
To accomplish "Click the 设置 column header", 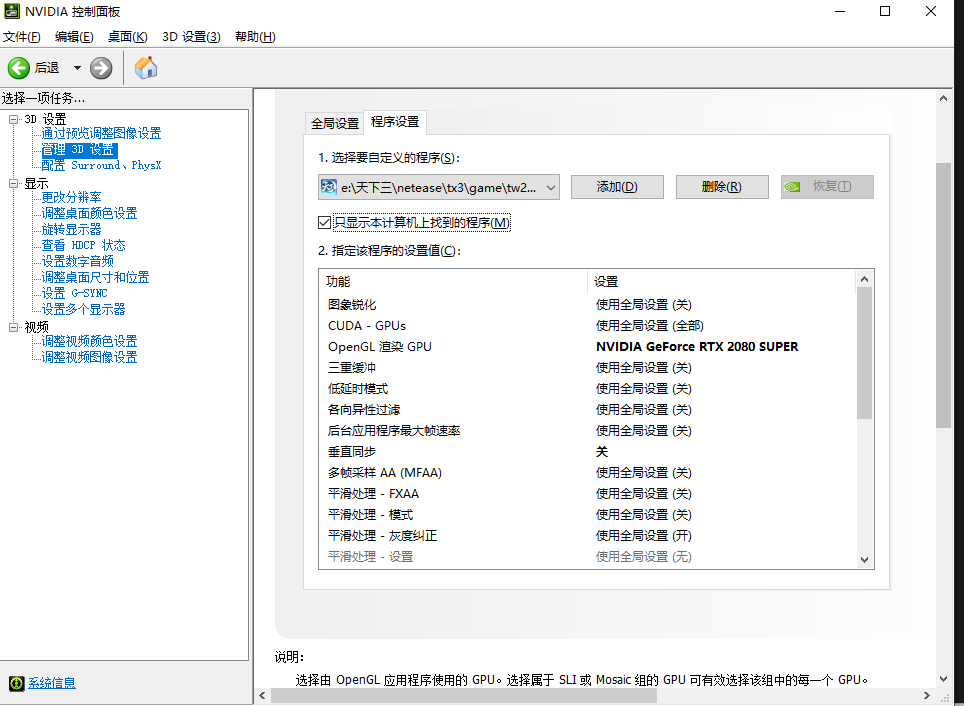I will [721, 282].
